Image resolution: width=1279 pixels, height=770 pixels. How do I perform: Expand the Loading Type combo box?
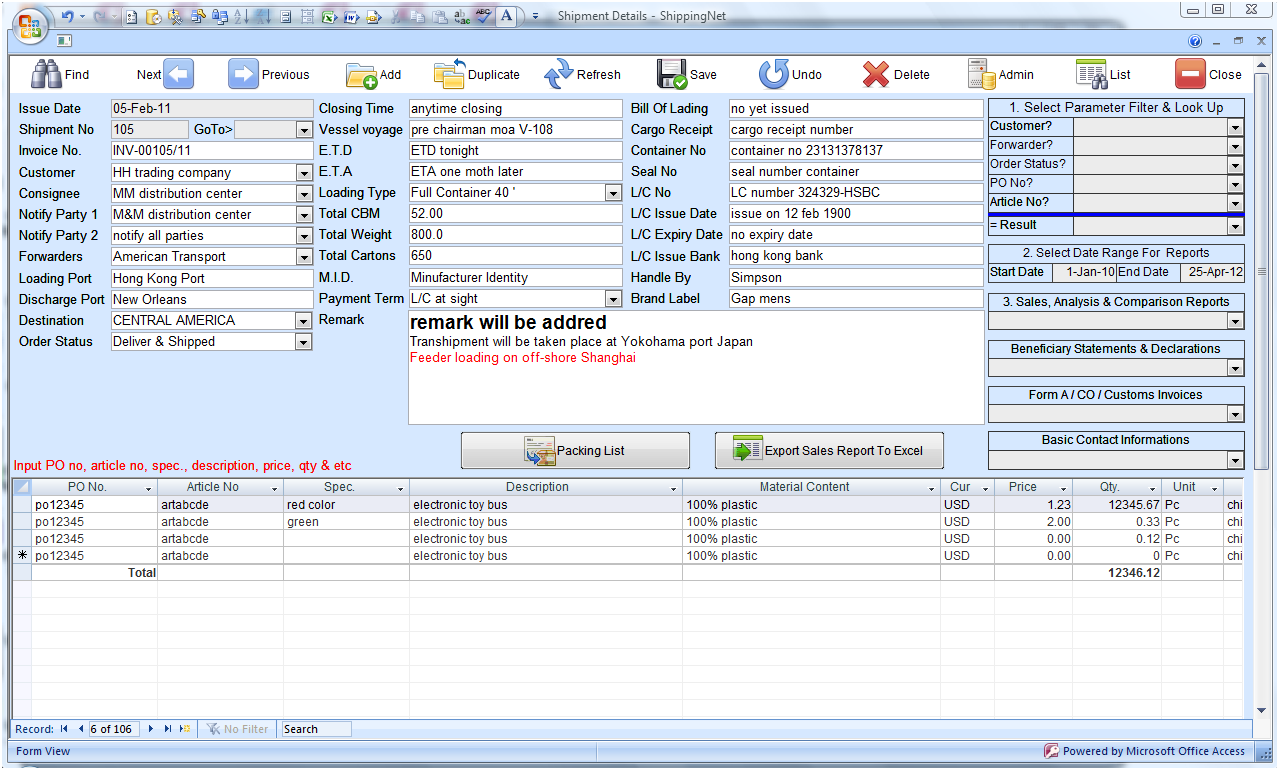tap(613, 193)
